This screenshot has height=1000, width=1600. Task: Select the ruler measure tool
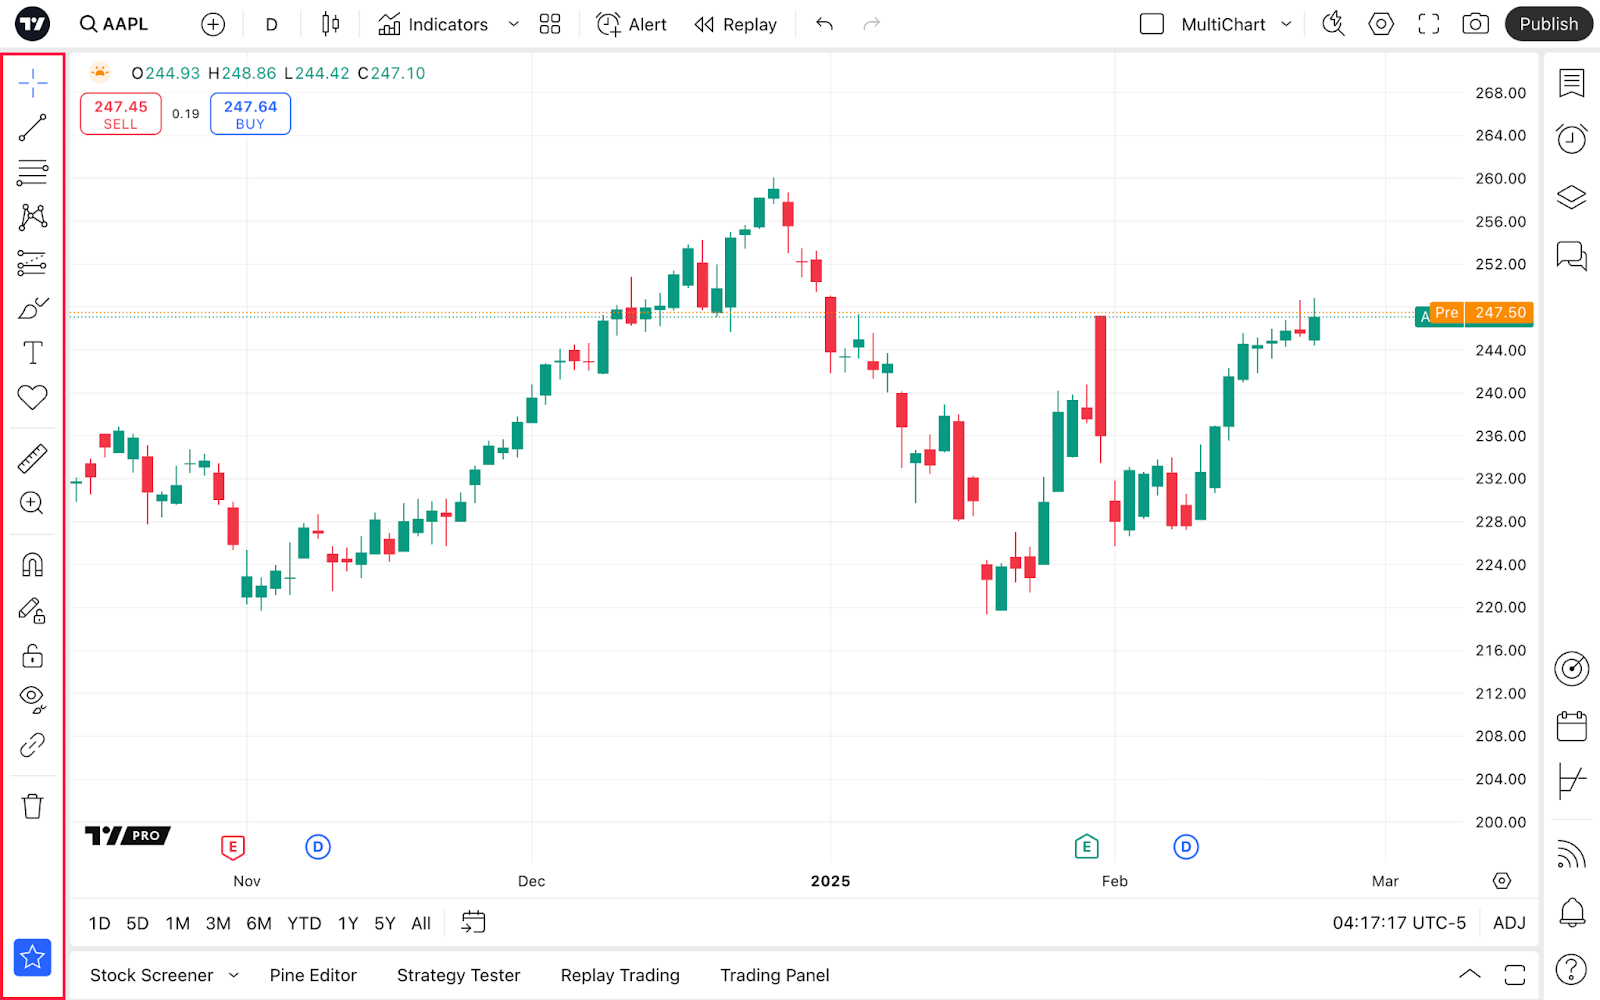(x=32, y=458)
